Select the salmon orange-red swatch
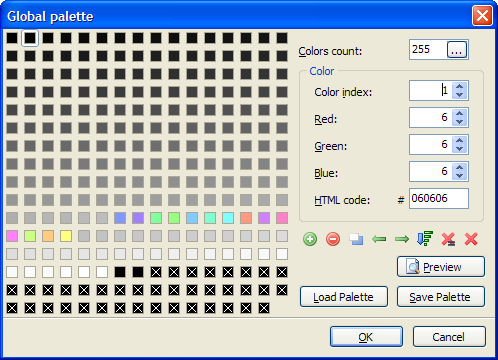498x360 pixels. pos(246,218)
